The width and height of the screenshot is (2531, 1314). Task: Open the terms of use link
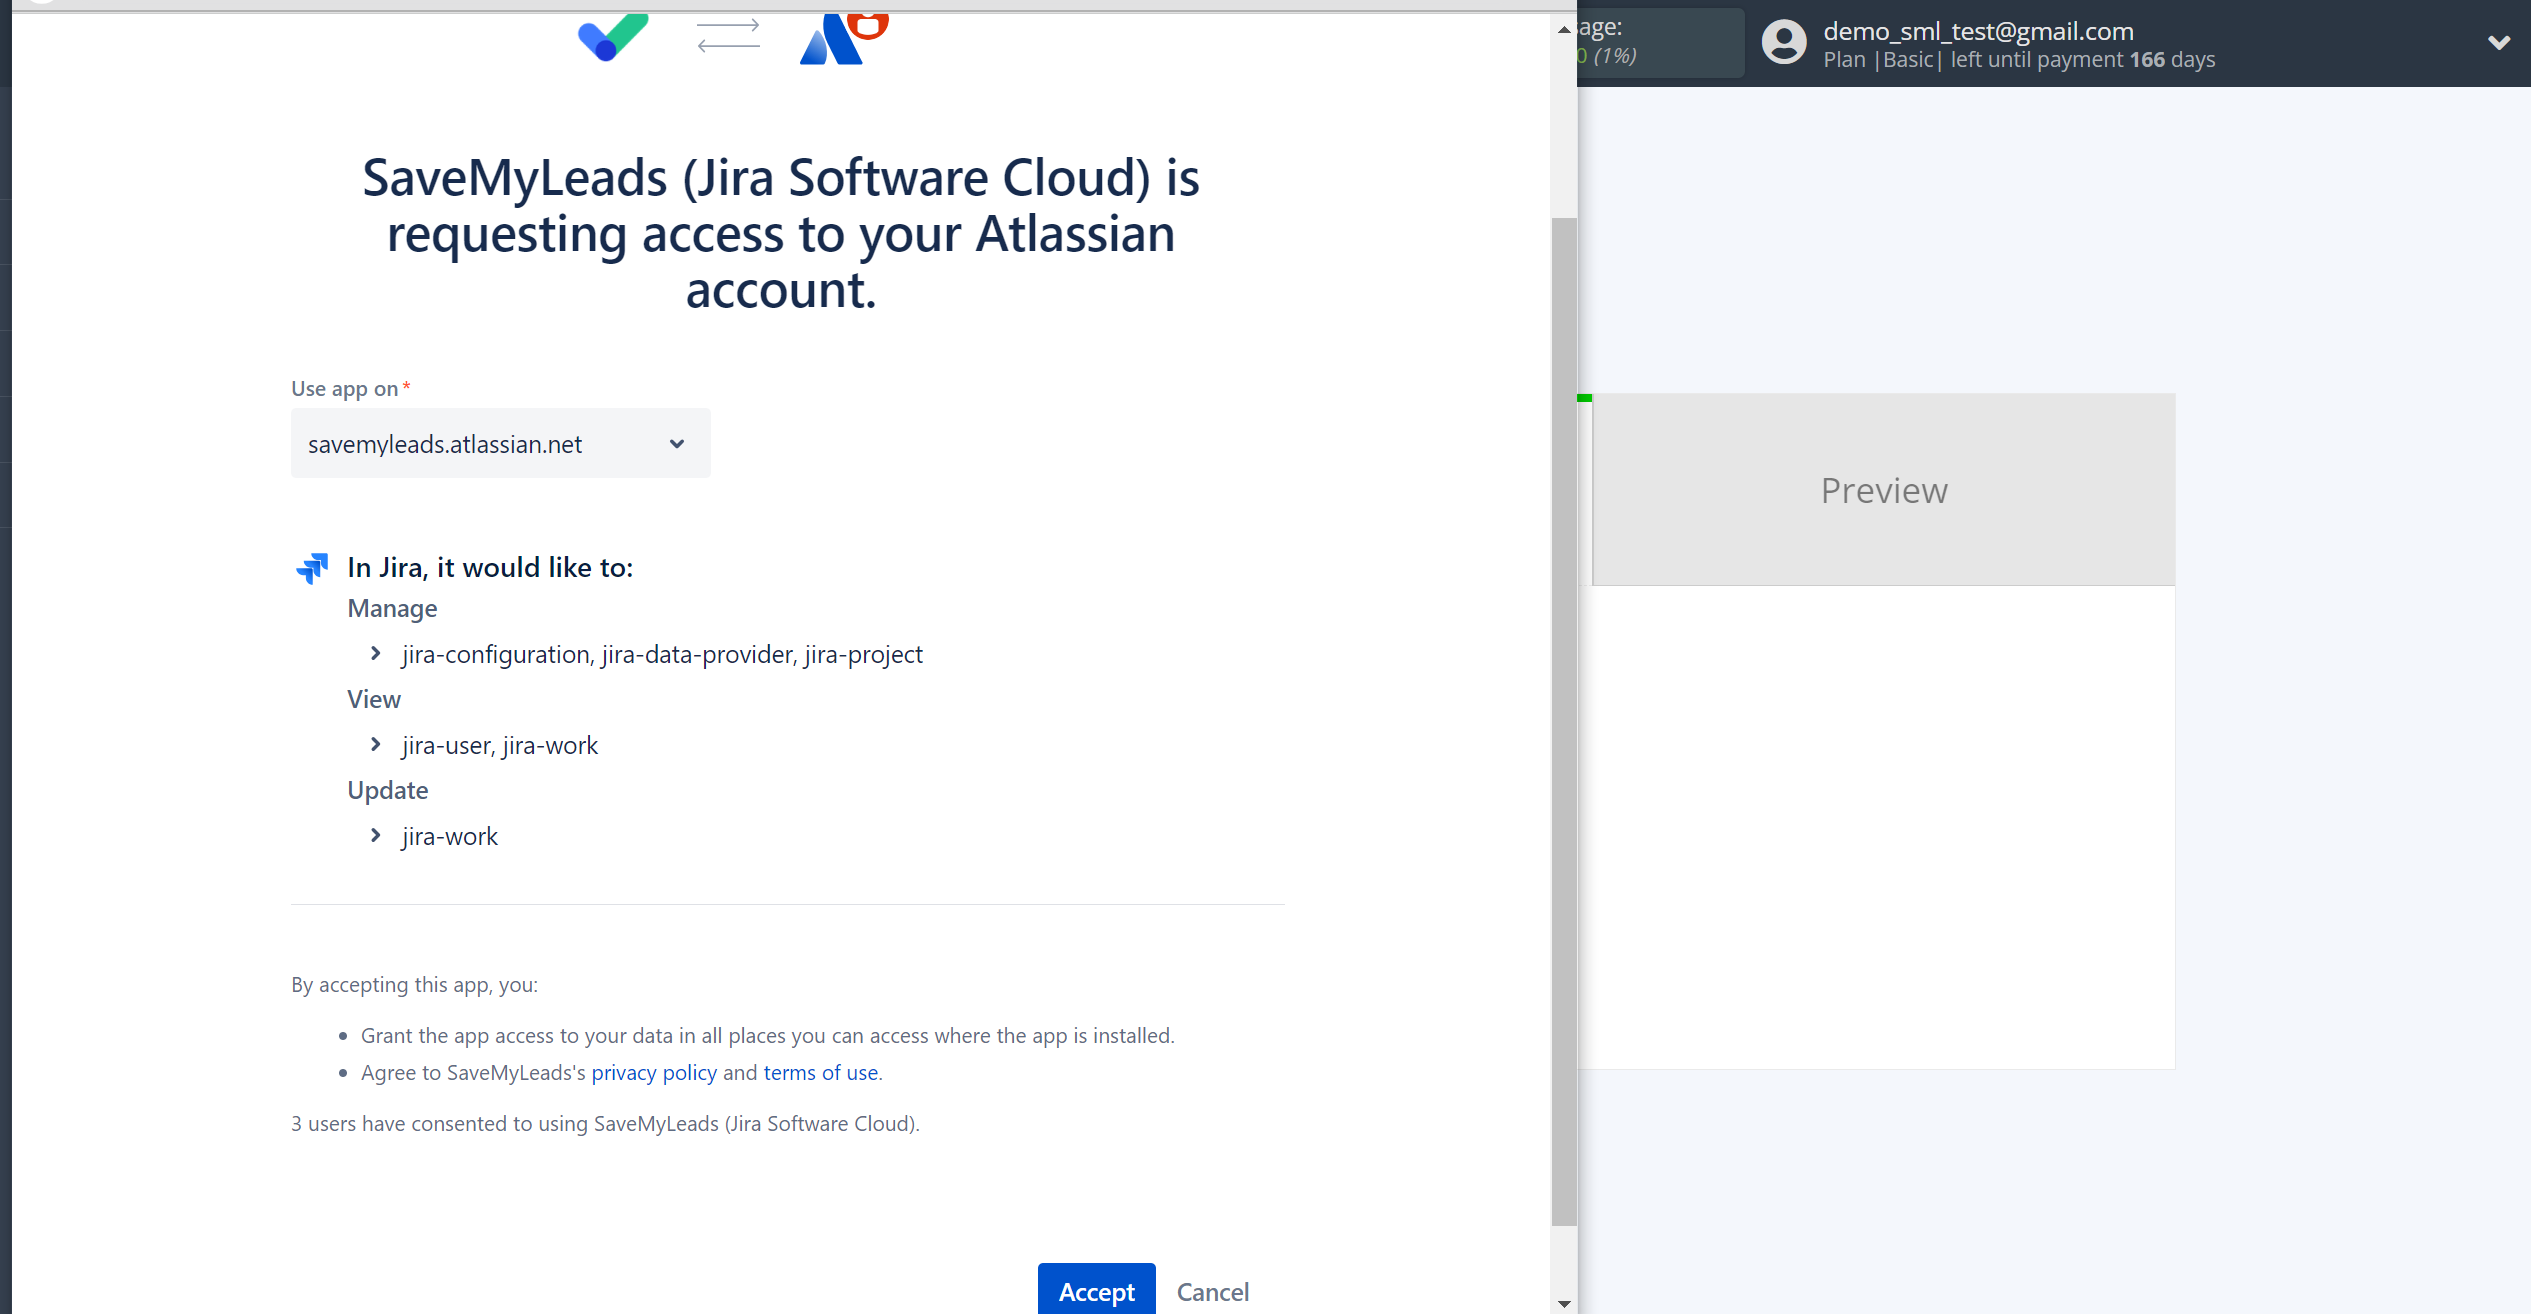pyautogui.click(x=820, y=1072)
